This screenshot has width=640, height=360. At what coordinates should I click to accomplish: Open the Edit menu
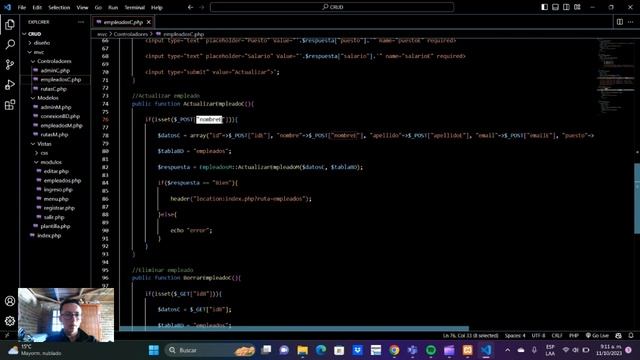[x=37, y=7]
